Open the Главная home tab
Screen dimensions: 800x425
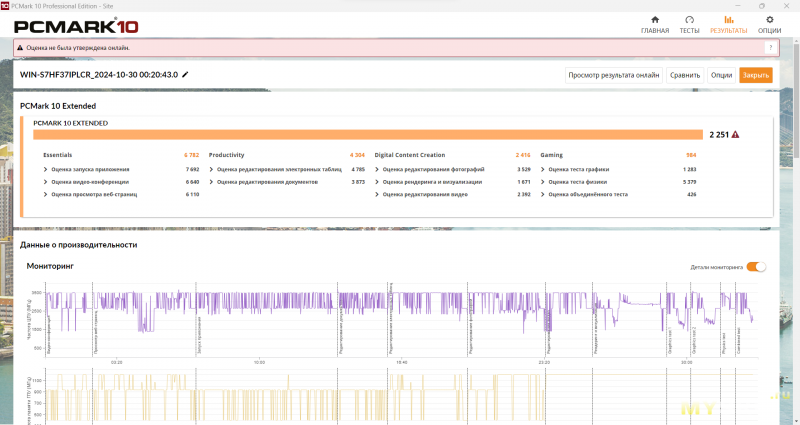pyautogui.click(x=655, y=24)
